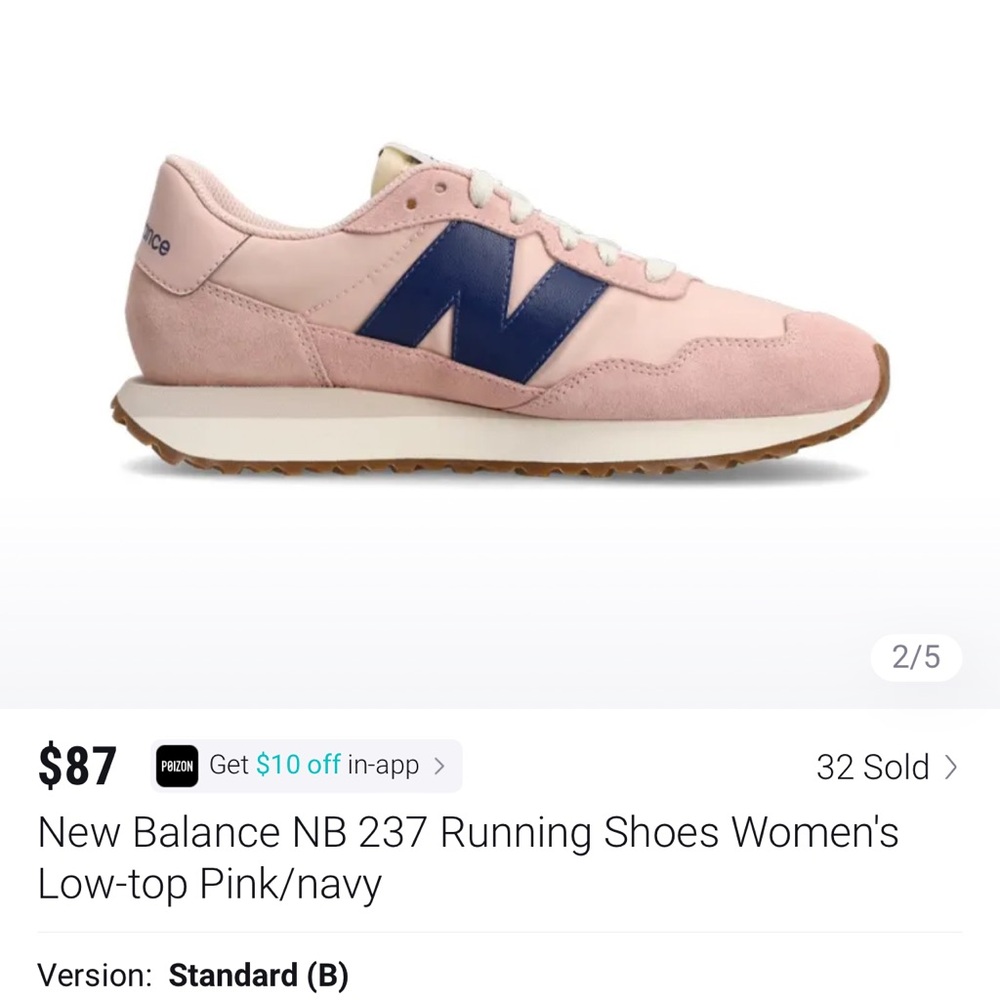Tap the POIZON app logo icon
The image size is (1000, 1000).
point(176,764)
